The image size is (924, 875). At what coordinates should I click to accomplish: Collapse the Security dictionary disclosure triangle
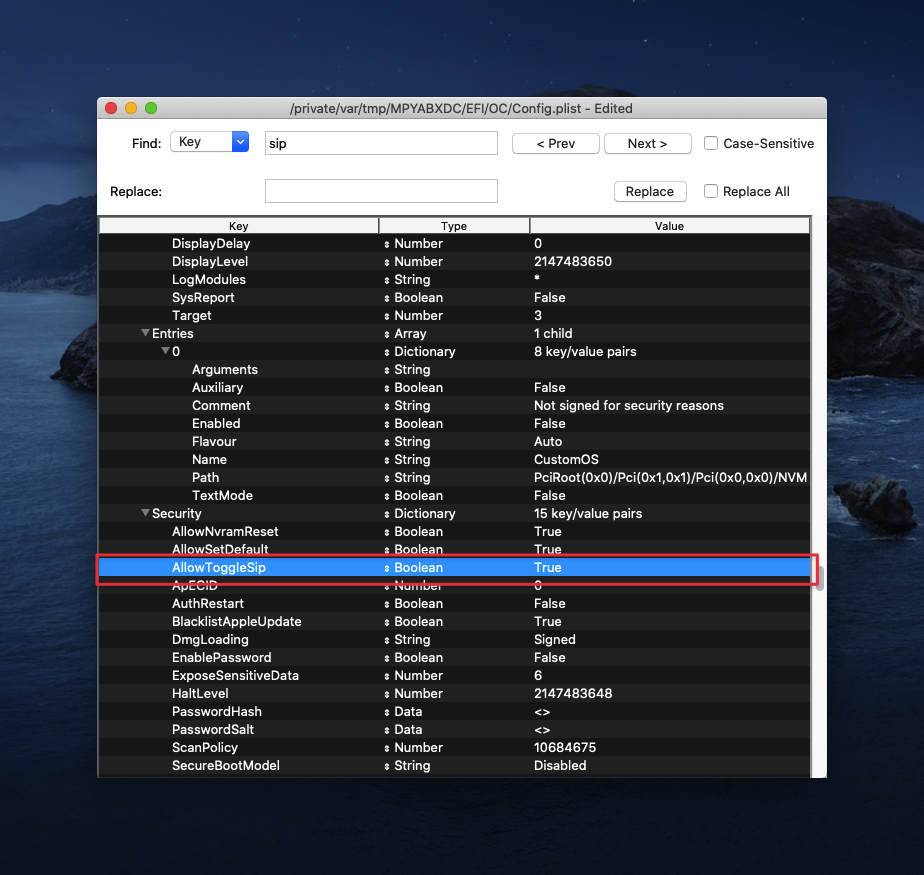tap(145, 513)
